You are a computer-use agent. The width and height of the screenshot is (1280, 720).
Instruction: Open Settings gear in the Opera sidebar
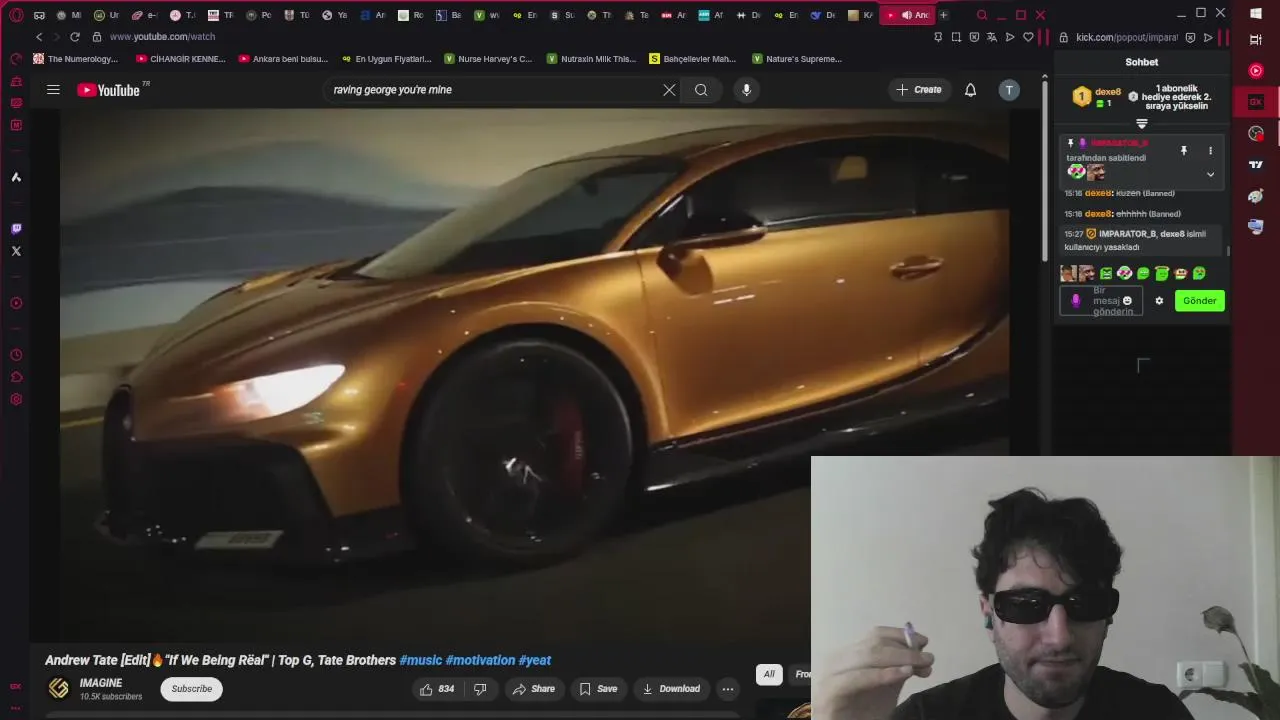[x=16, y=399]
